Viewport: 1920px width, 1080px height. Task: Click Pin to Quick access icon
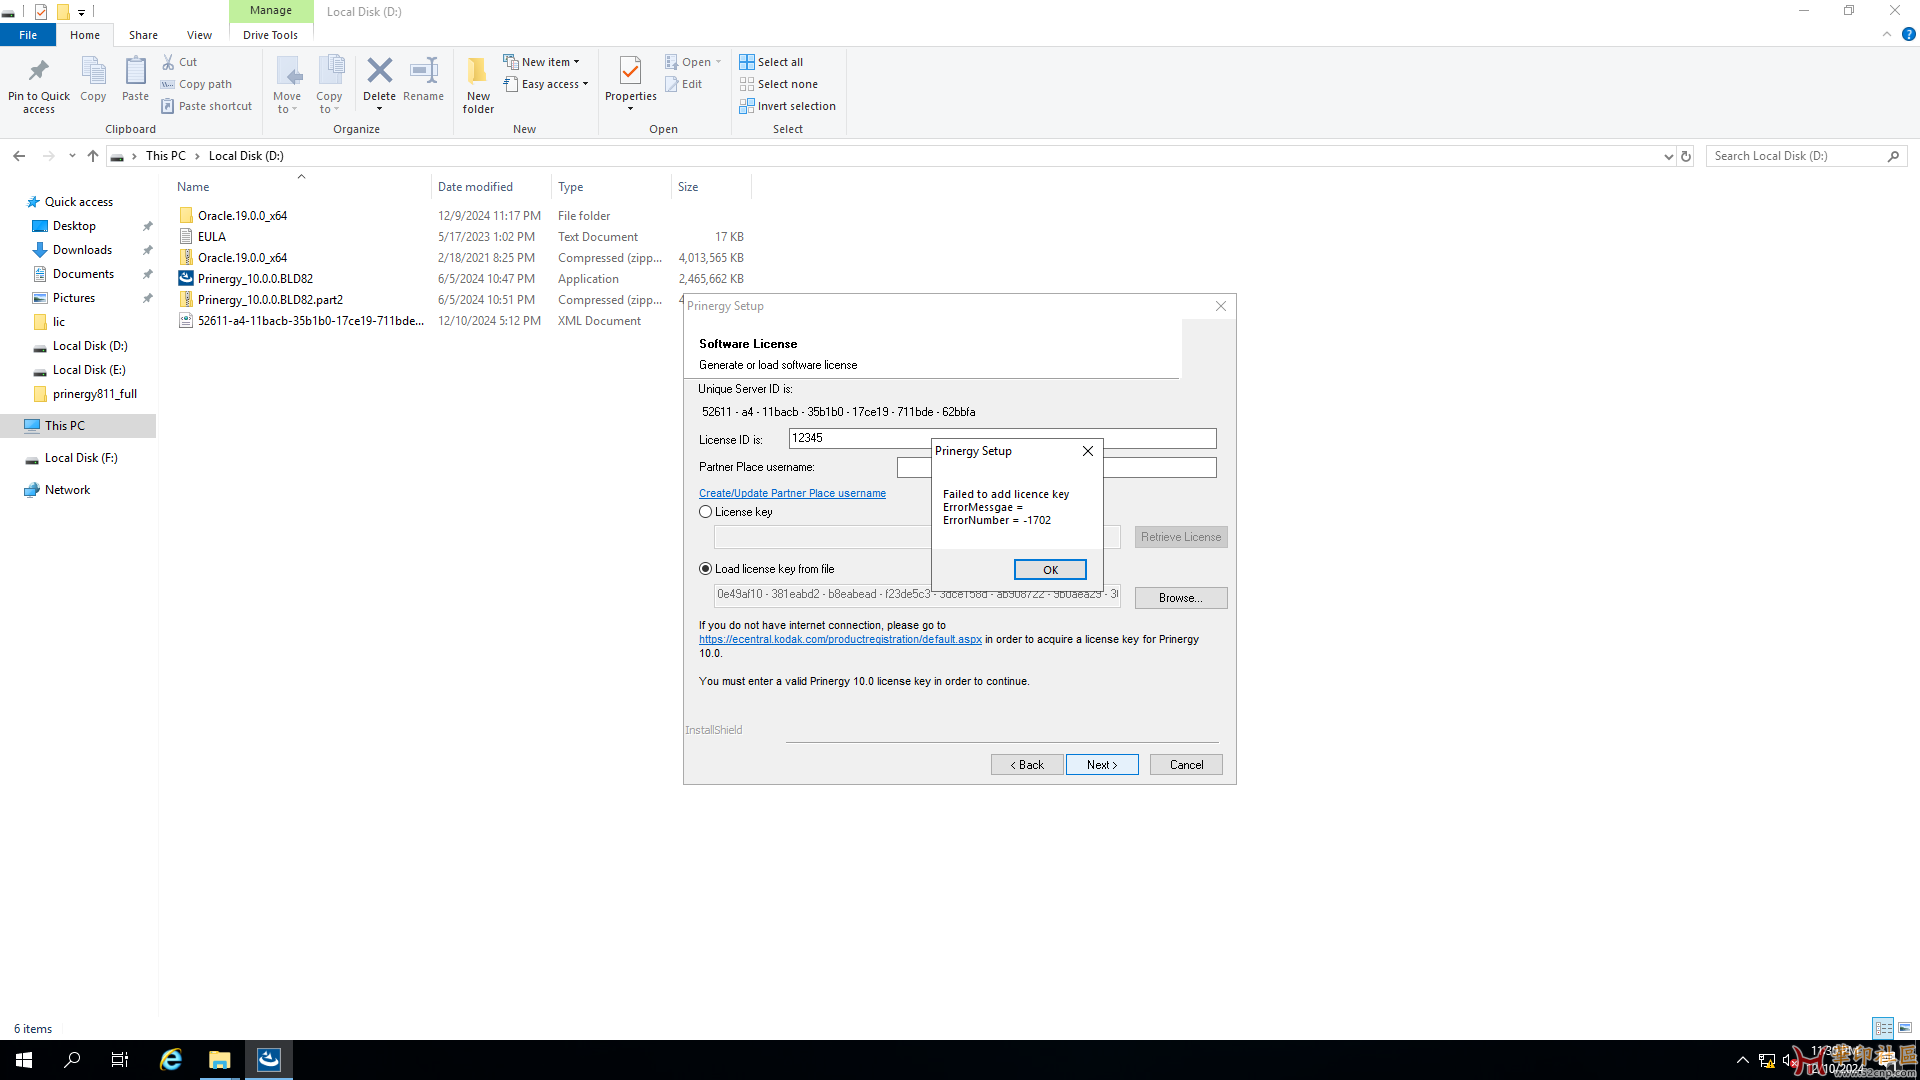39,71
